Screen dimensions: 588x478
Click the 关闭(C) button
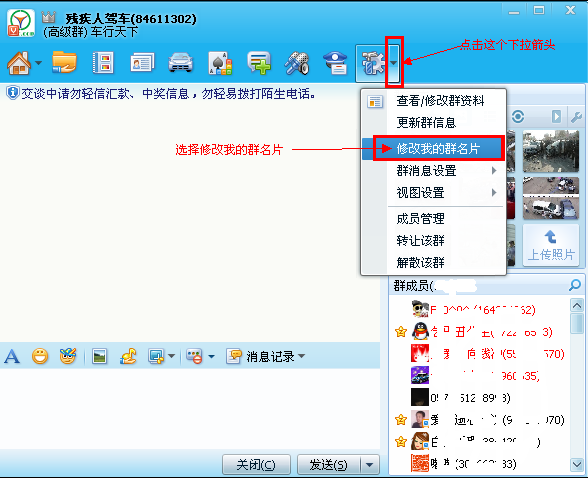point(256,465)
